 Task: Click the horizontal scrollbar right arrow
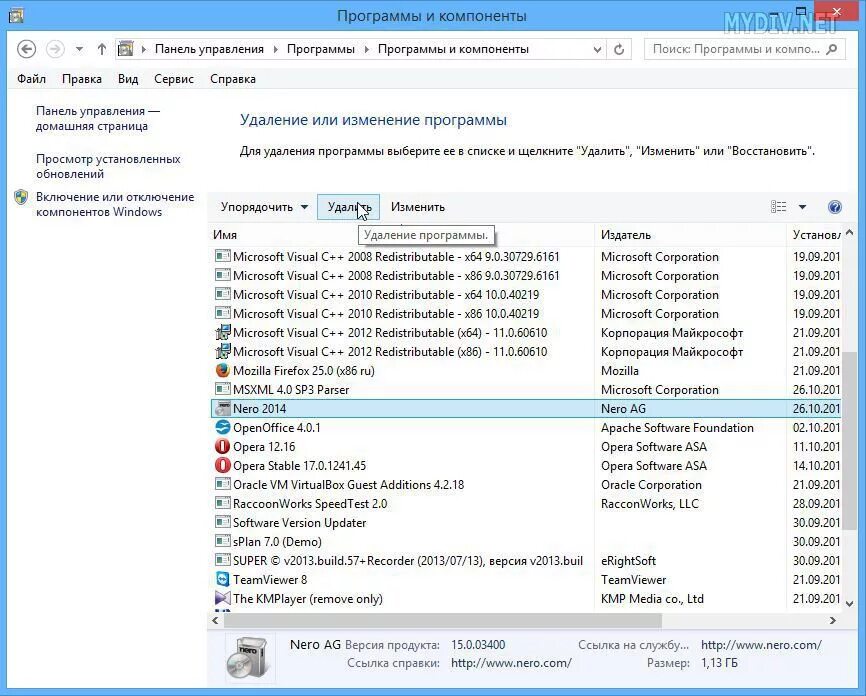tap(832, 621)
